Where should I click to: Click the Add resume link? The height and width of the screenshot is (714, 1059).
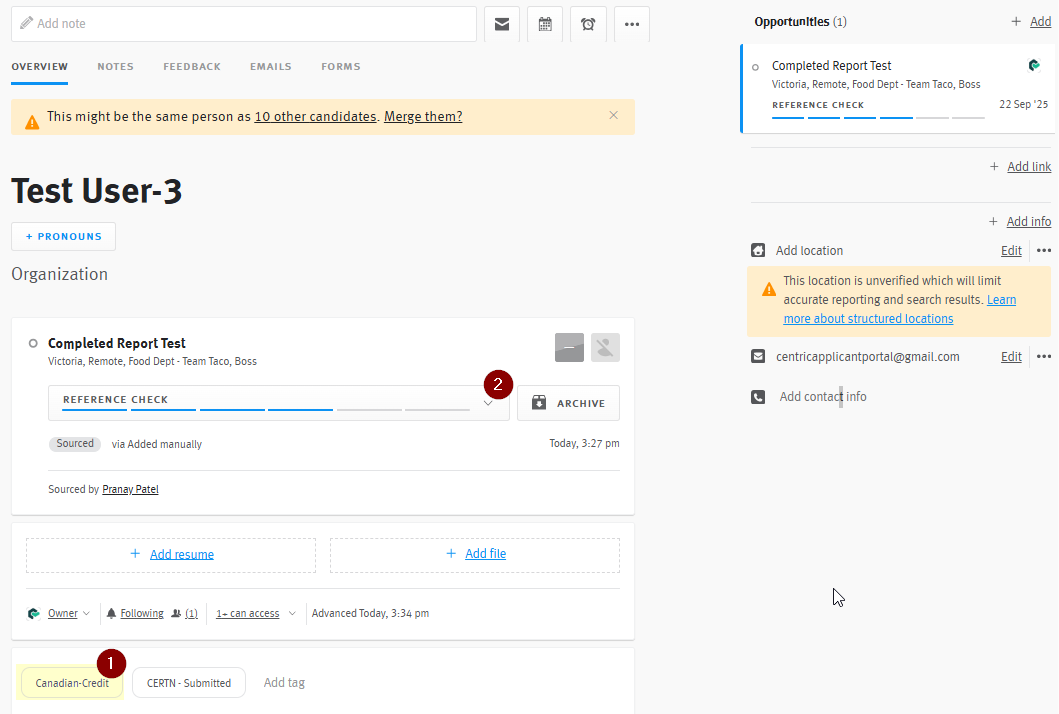pos(181,553)
